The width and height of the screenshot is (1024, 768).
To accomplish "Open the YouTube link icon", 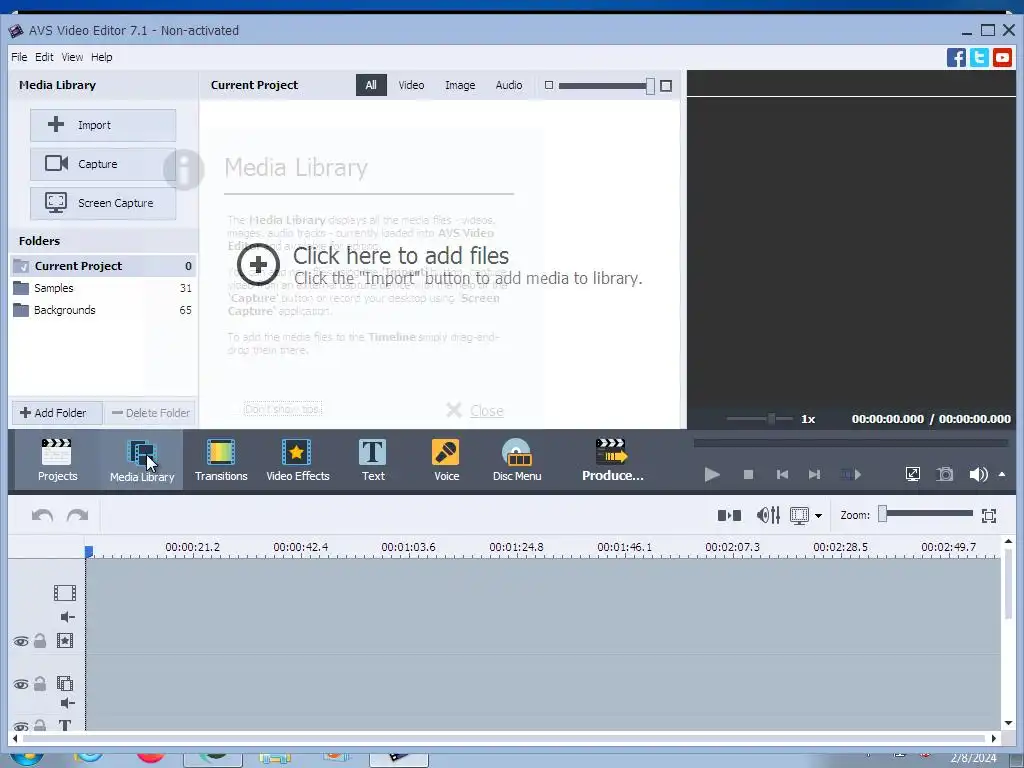I will point(1002,57).
